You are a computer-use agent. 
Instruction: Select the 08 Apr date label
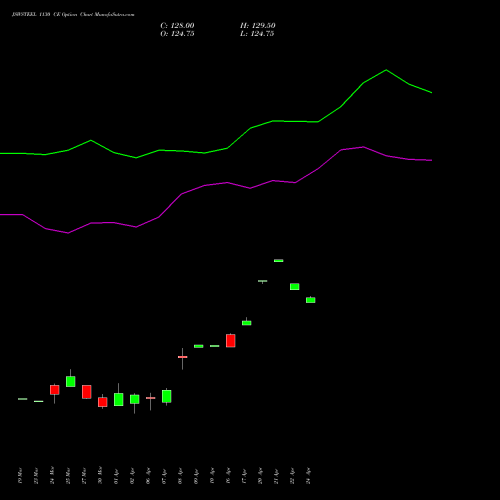point(180,476)
